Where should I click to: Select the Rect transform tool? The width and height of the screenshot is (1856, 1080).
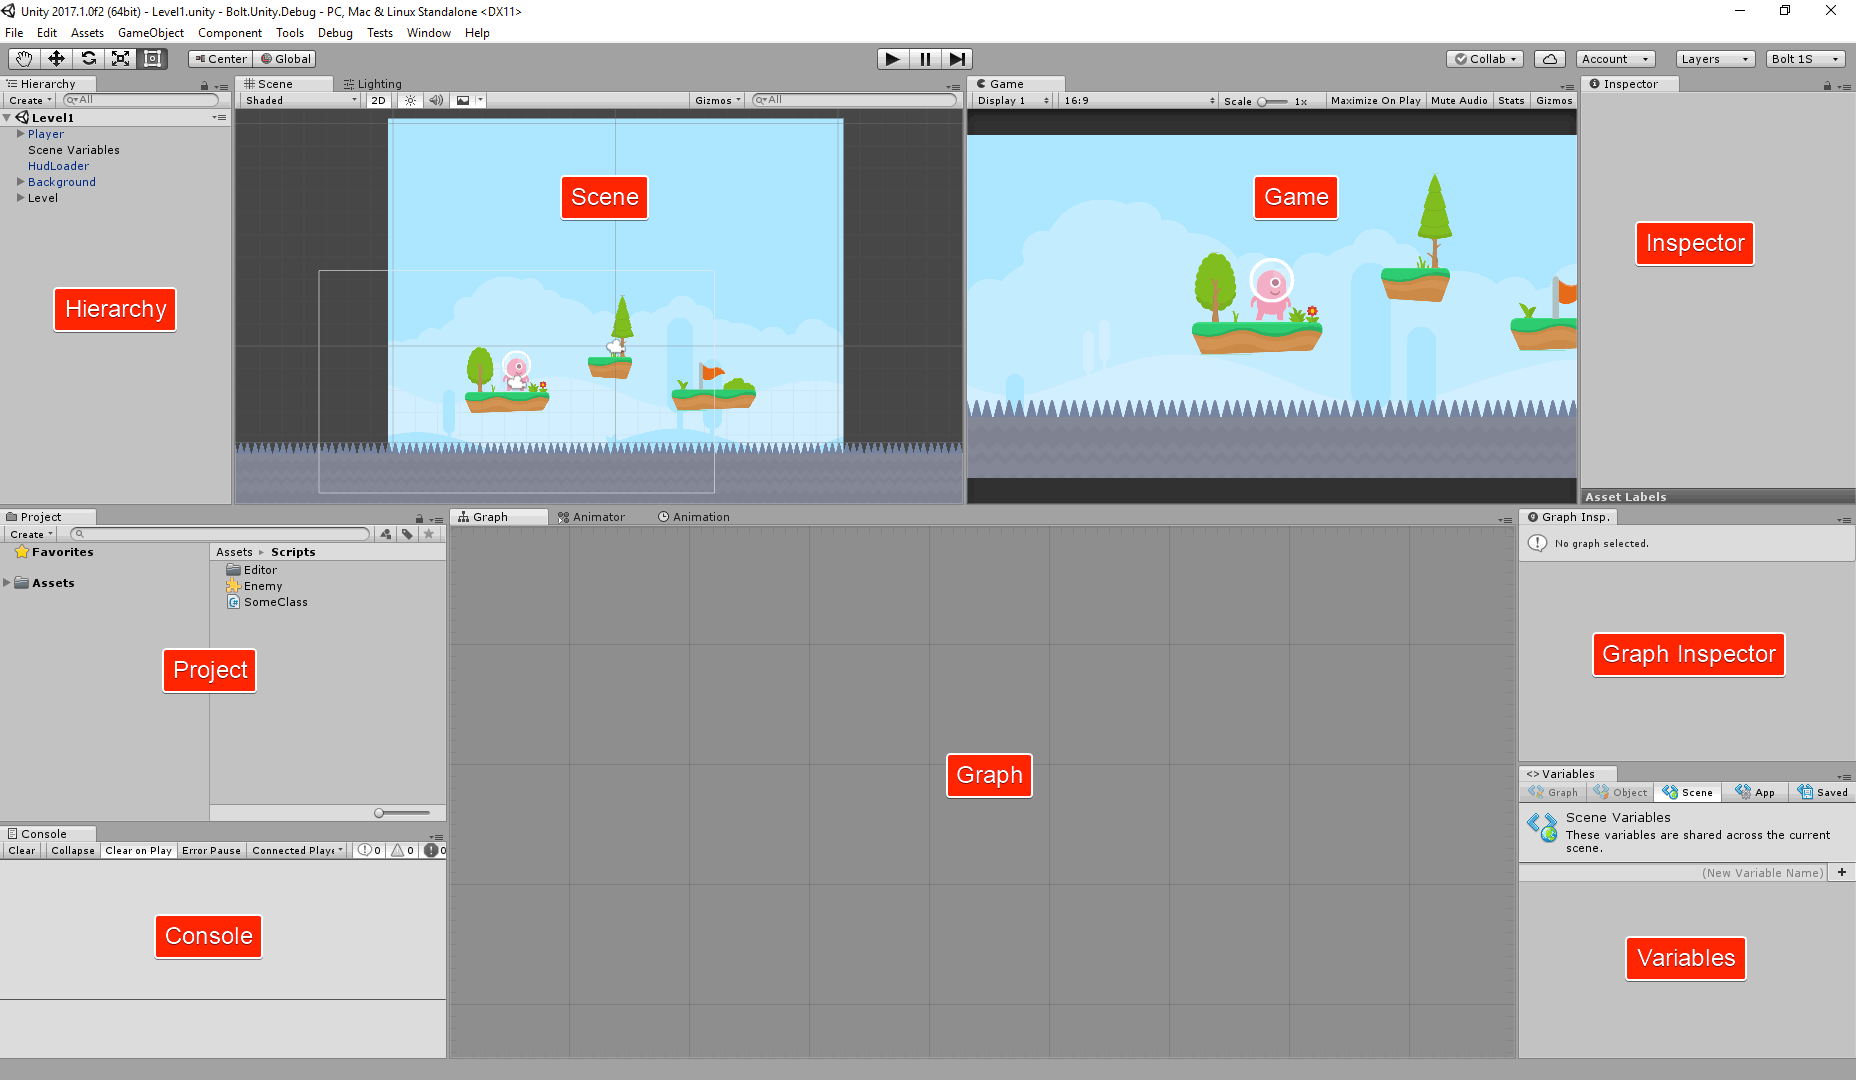tap(153, 59)
